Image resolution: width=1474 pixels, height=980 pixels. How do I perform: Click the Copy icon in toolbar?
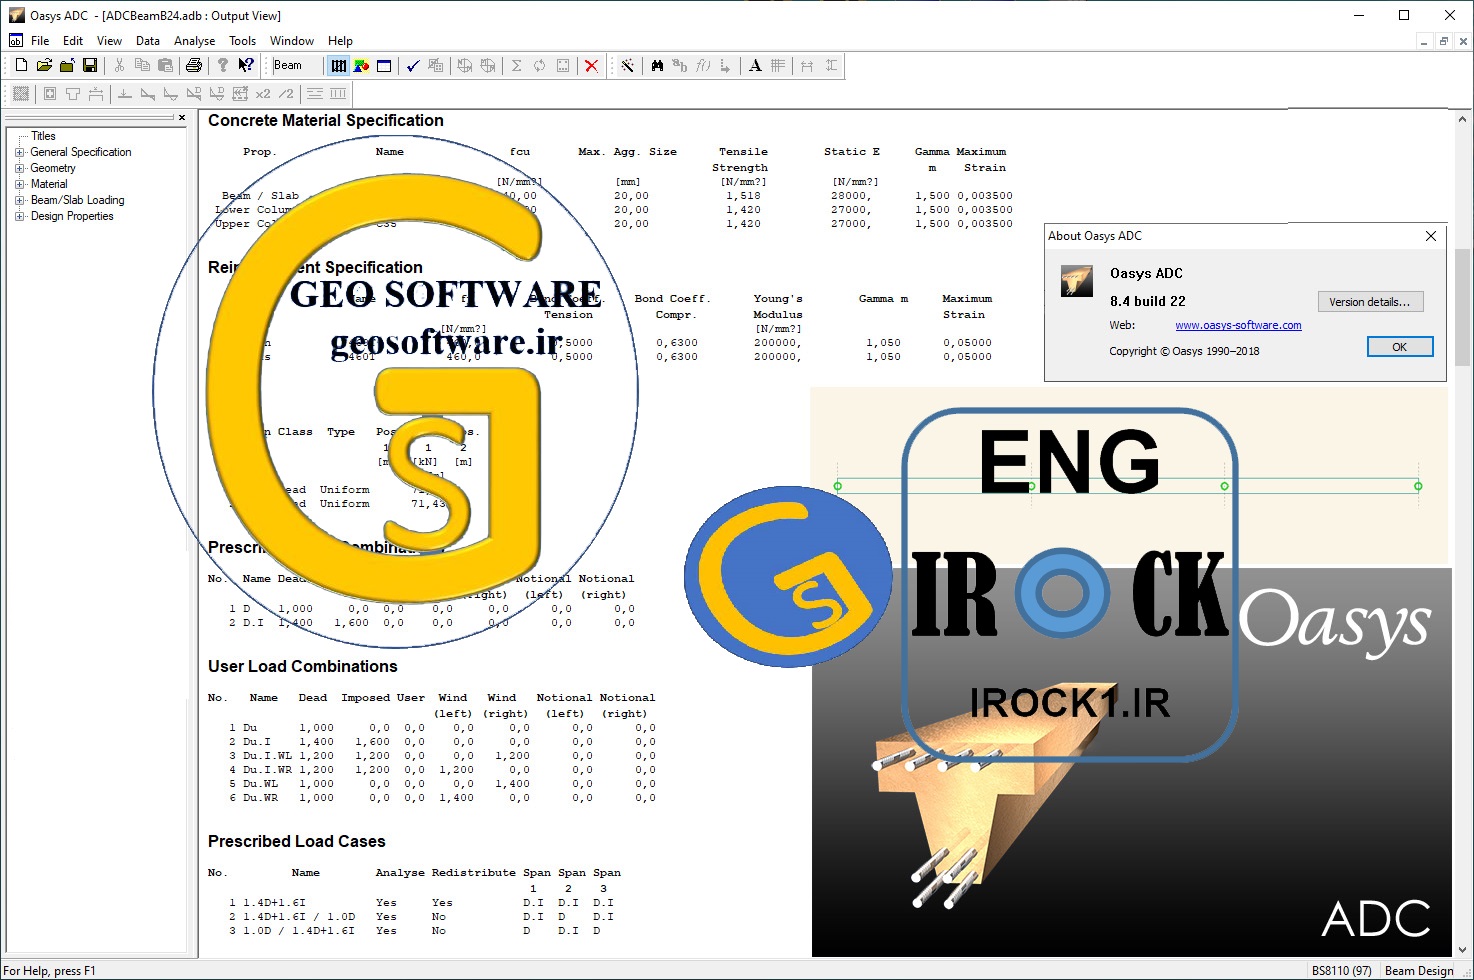[142, 65]
